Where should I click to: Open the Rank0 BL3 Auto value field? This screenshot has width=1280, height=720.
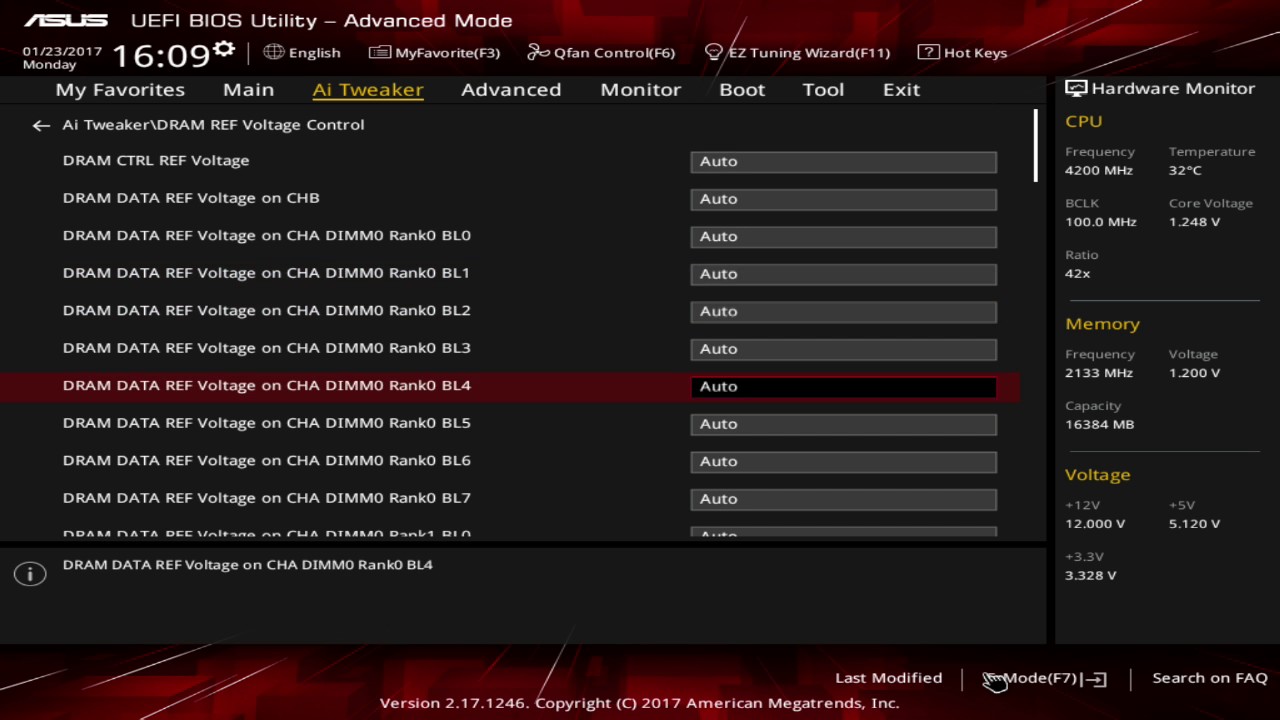(843, 349)
